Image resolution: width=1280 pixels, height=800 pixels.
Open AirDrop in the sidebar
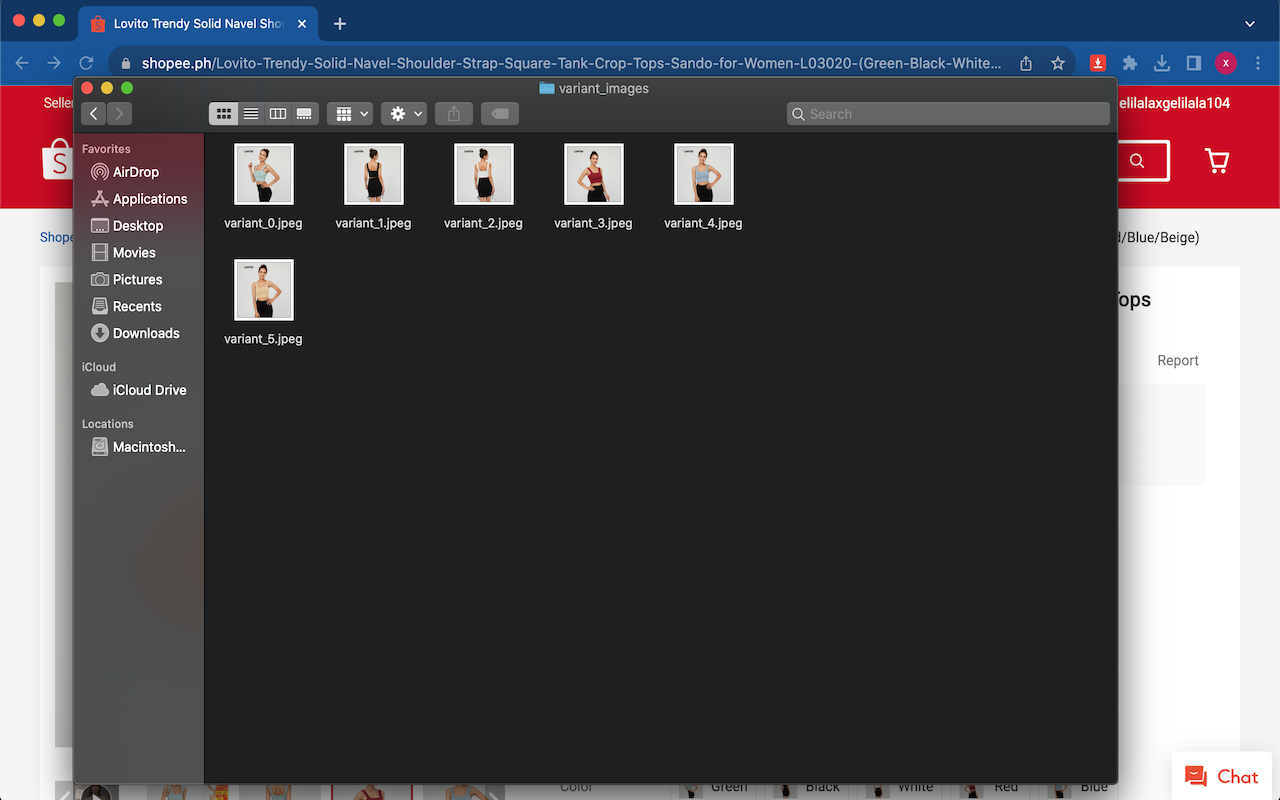pyautogui.click(x=135, y=172)
